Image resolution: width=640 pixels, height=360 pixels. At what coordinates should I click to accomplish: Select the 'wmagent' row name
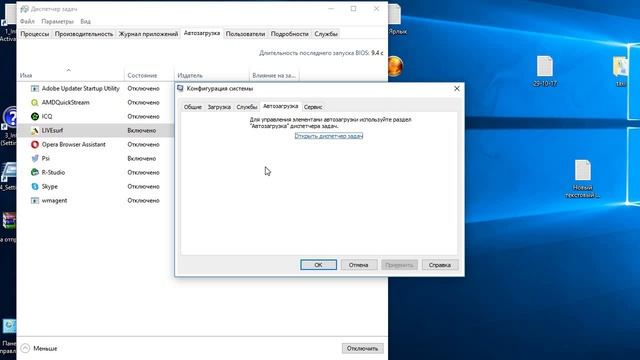(54, 200)
